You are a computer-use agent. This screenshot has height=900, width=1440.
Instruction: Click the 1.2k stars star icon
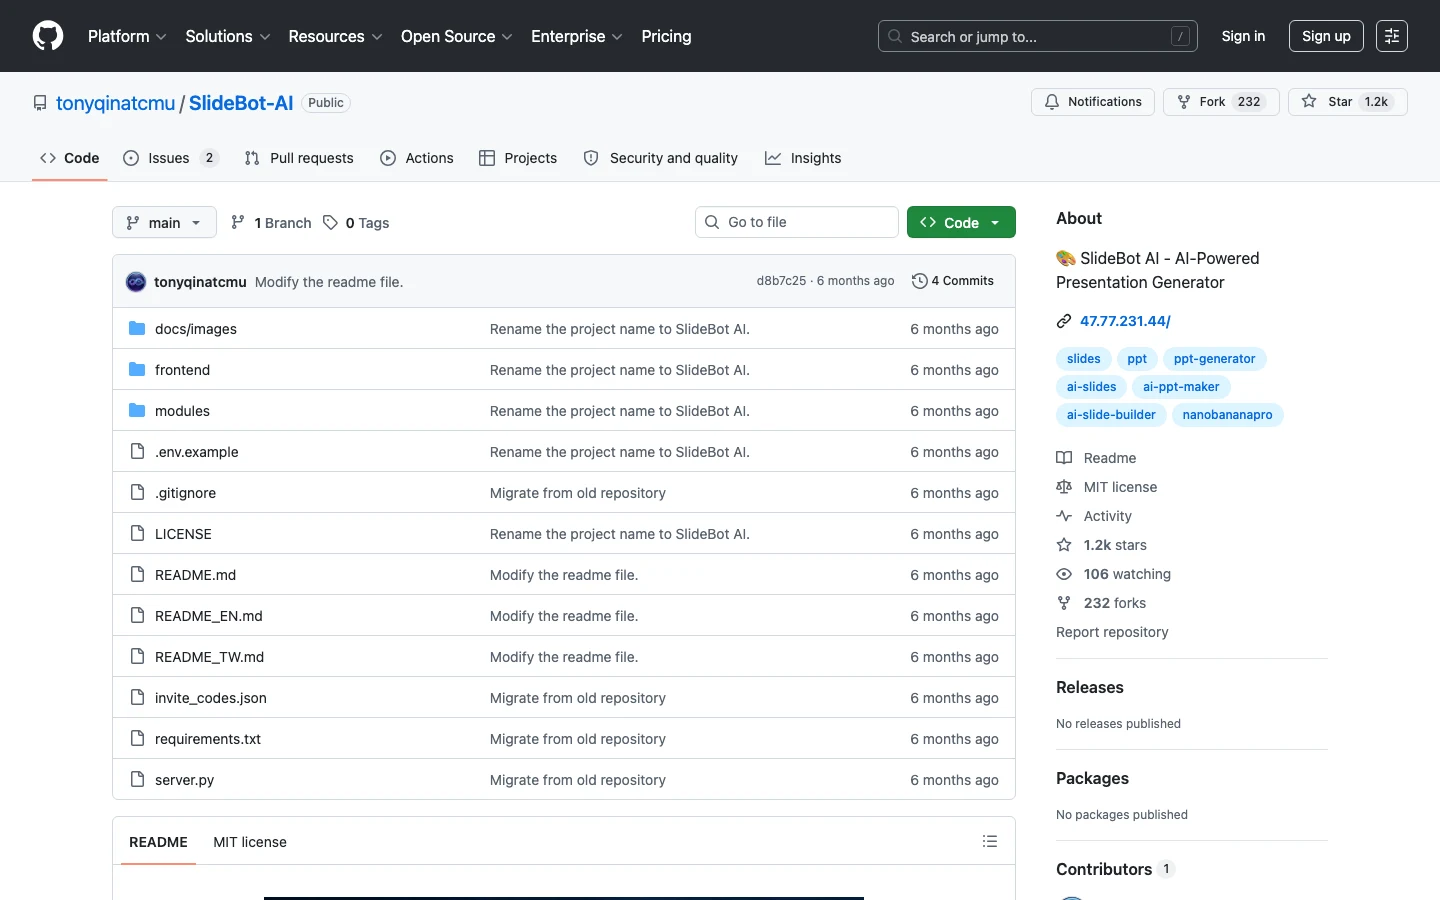point(1064,545)
